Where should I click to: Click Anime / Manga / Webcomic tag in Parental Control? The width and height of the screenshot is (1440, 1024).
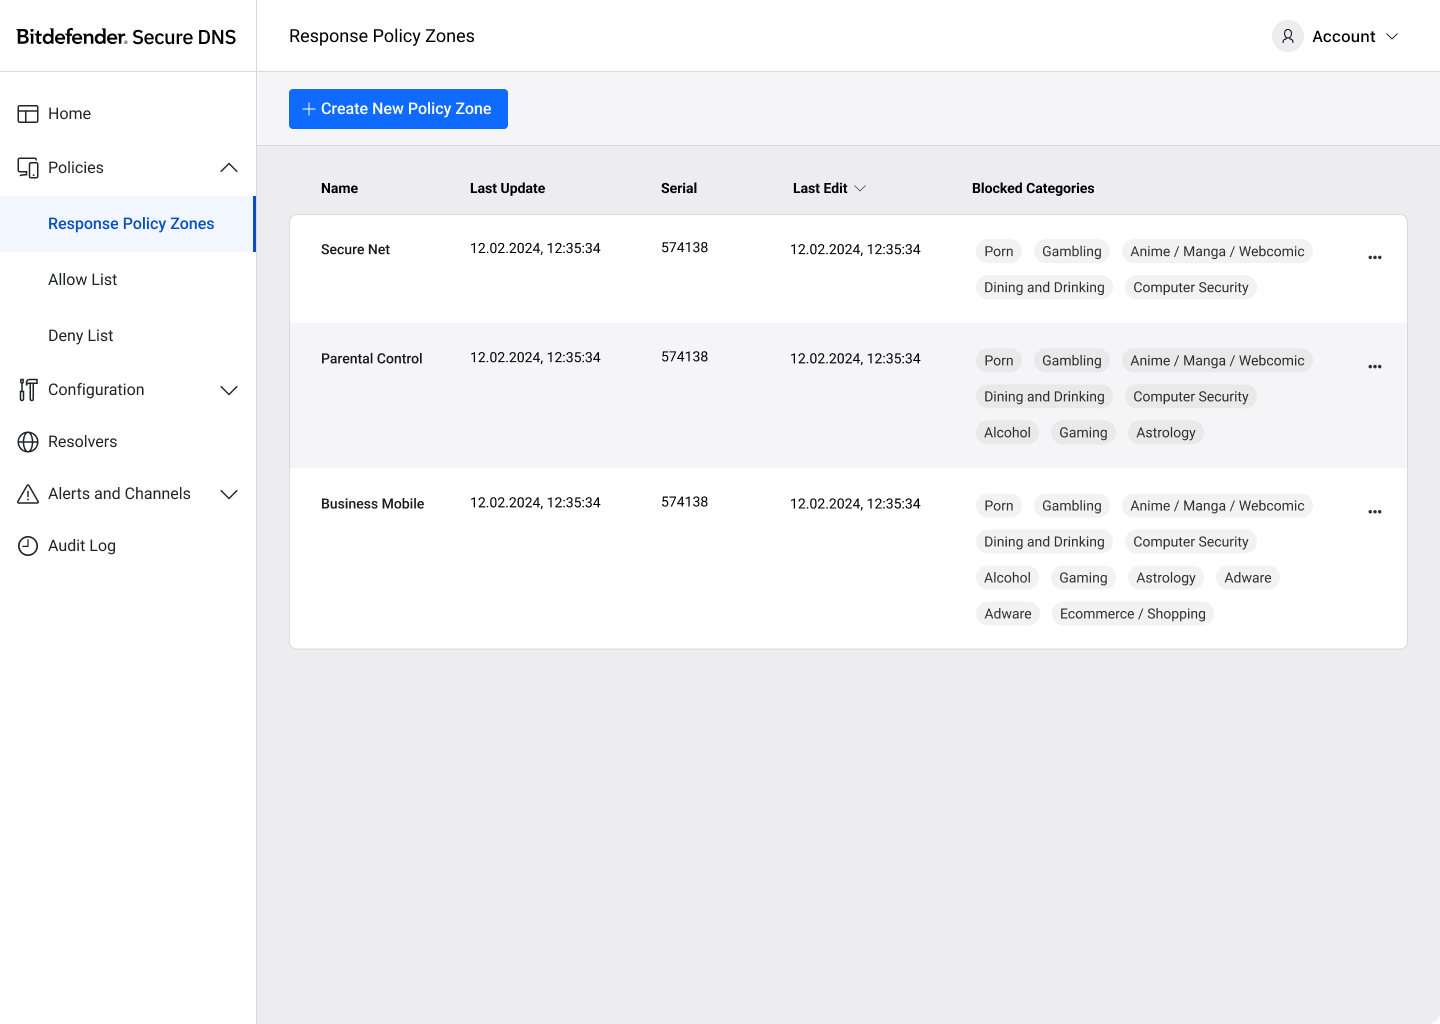click(1217, 361)
